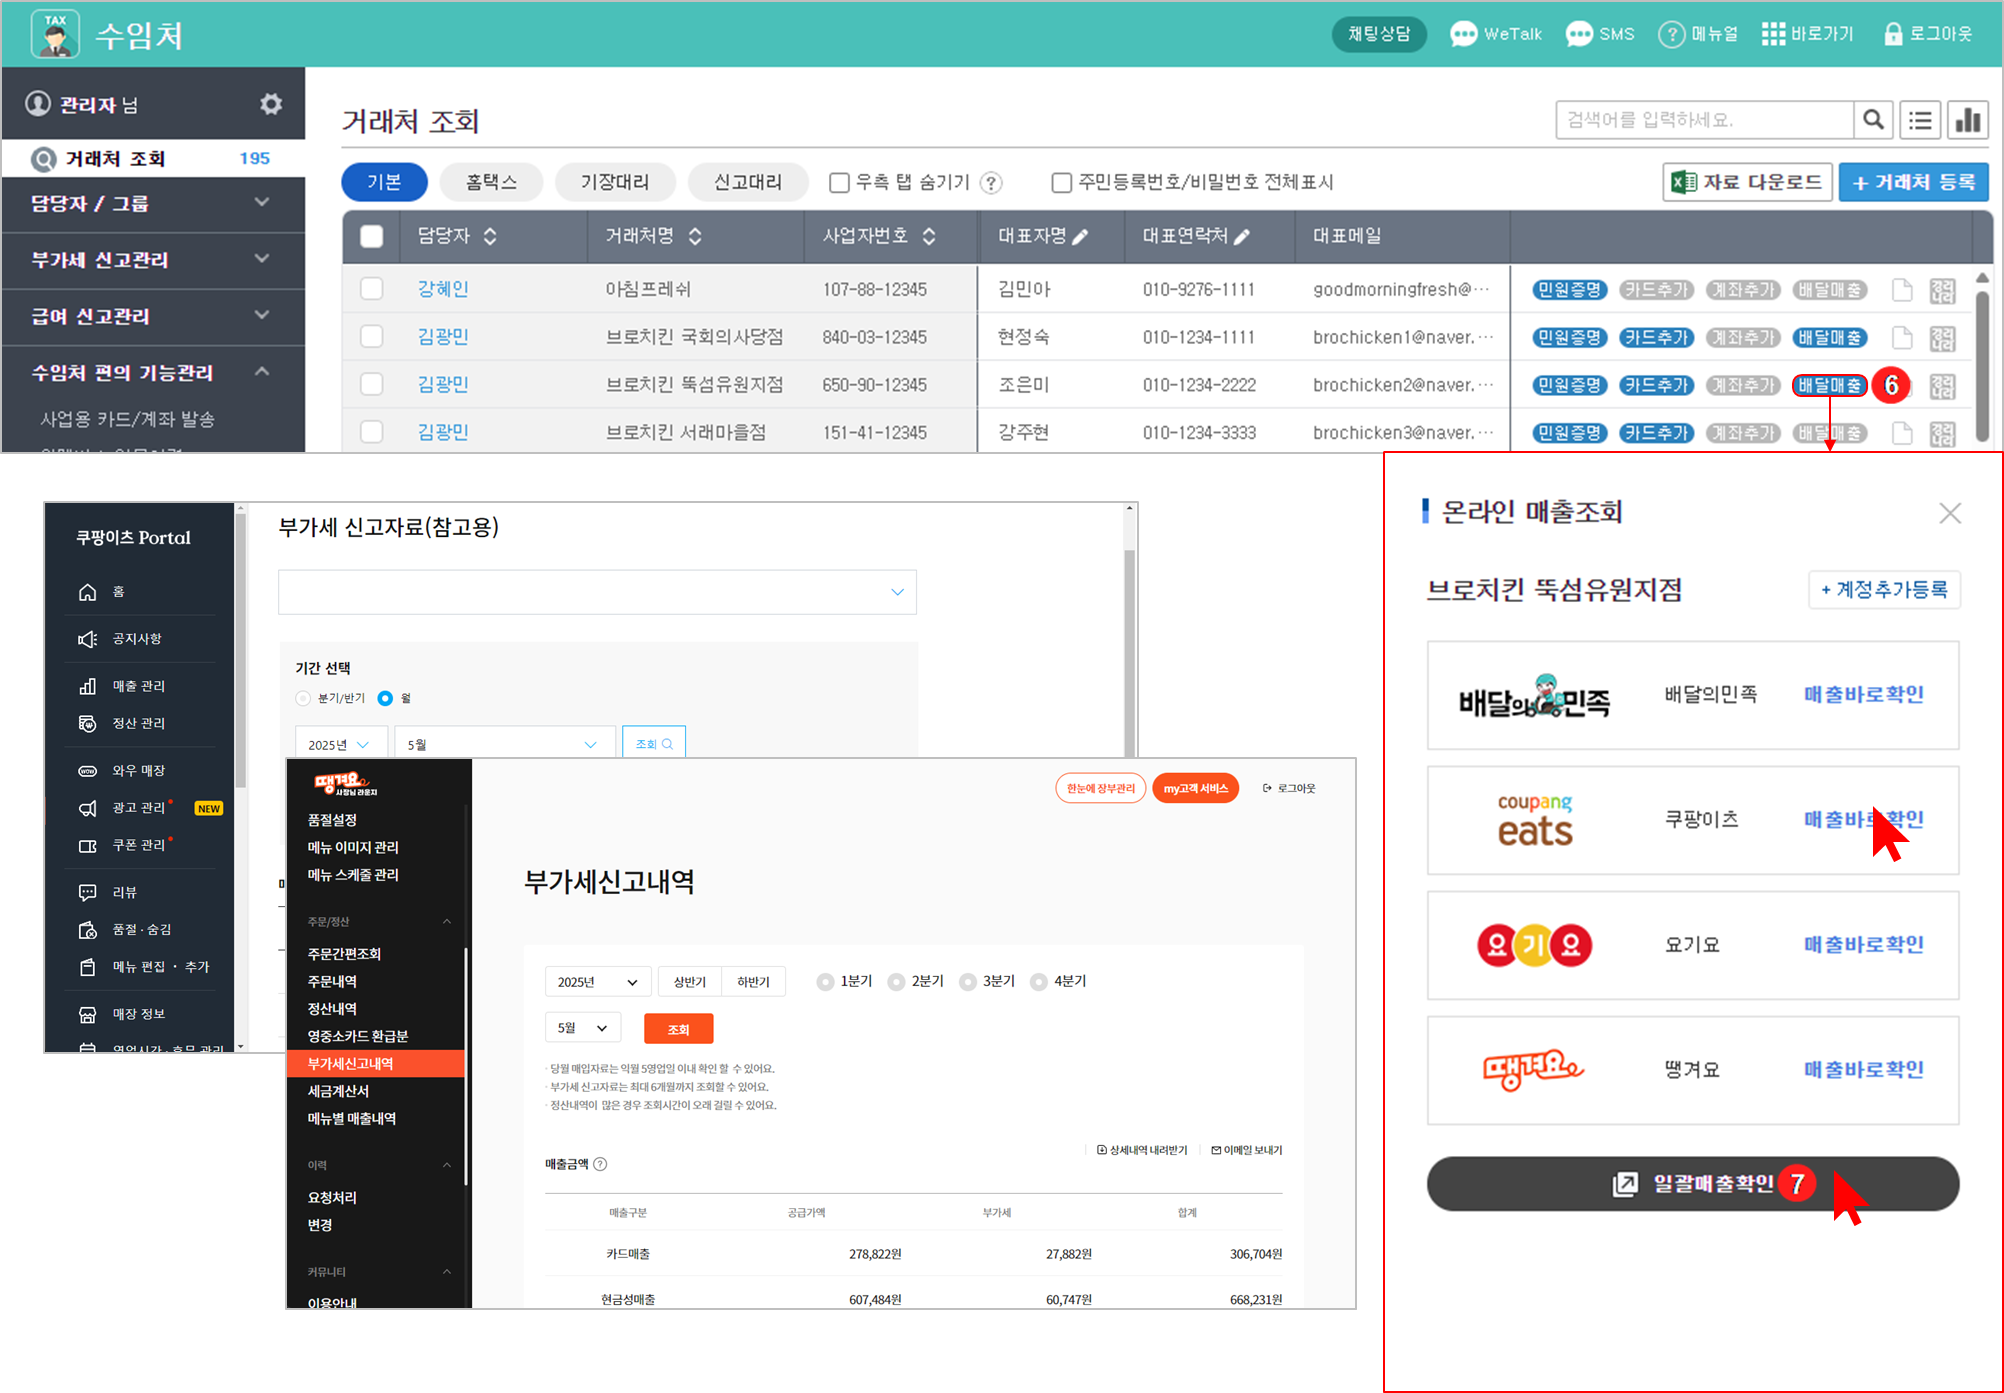The width and height of the screenshot is (2004, 1393).
Task: Click the 검색어를 입력하세요 search field
Action: pos(1703,120)
